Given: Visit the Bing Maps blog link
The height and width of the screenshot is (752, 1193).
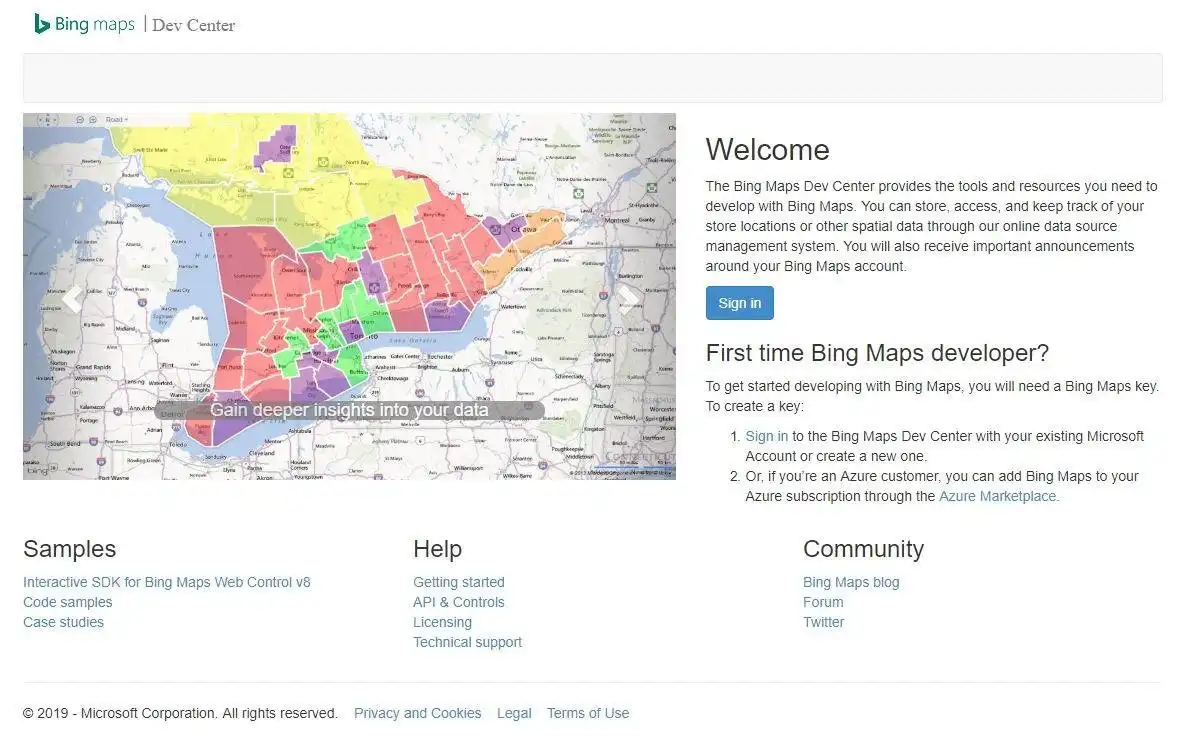Looking at the screenshot, I should click(851, 582).
